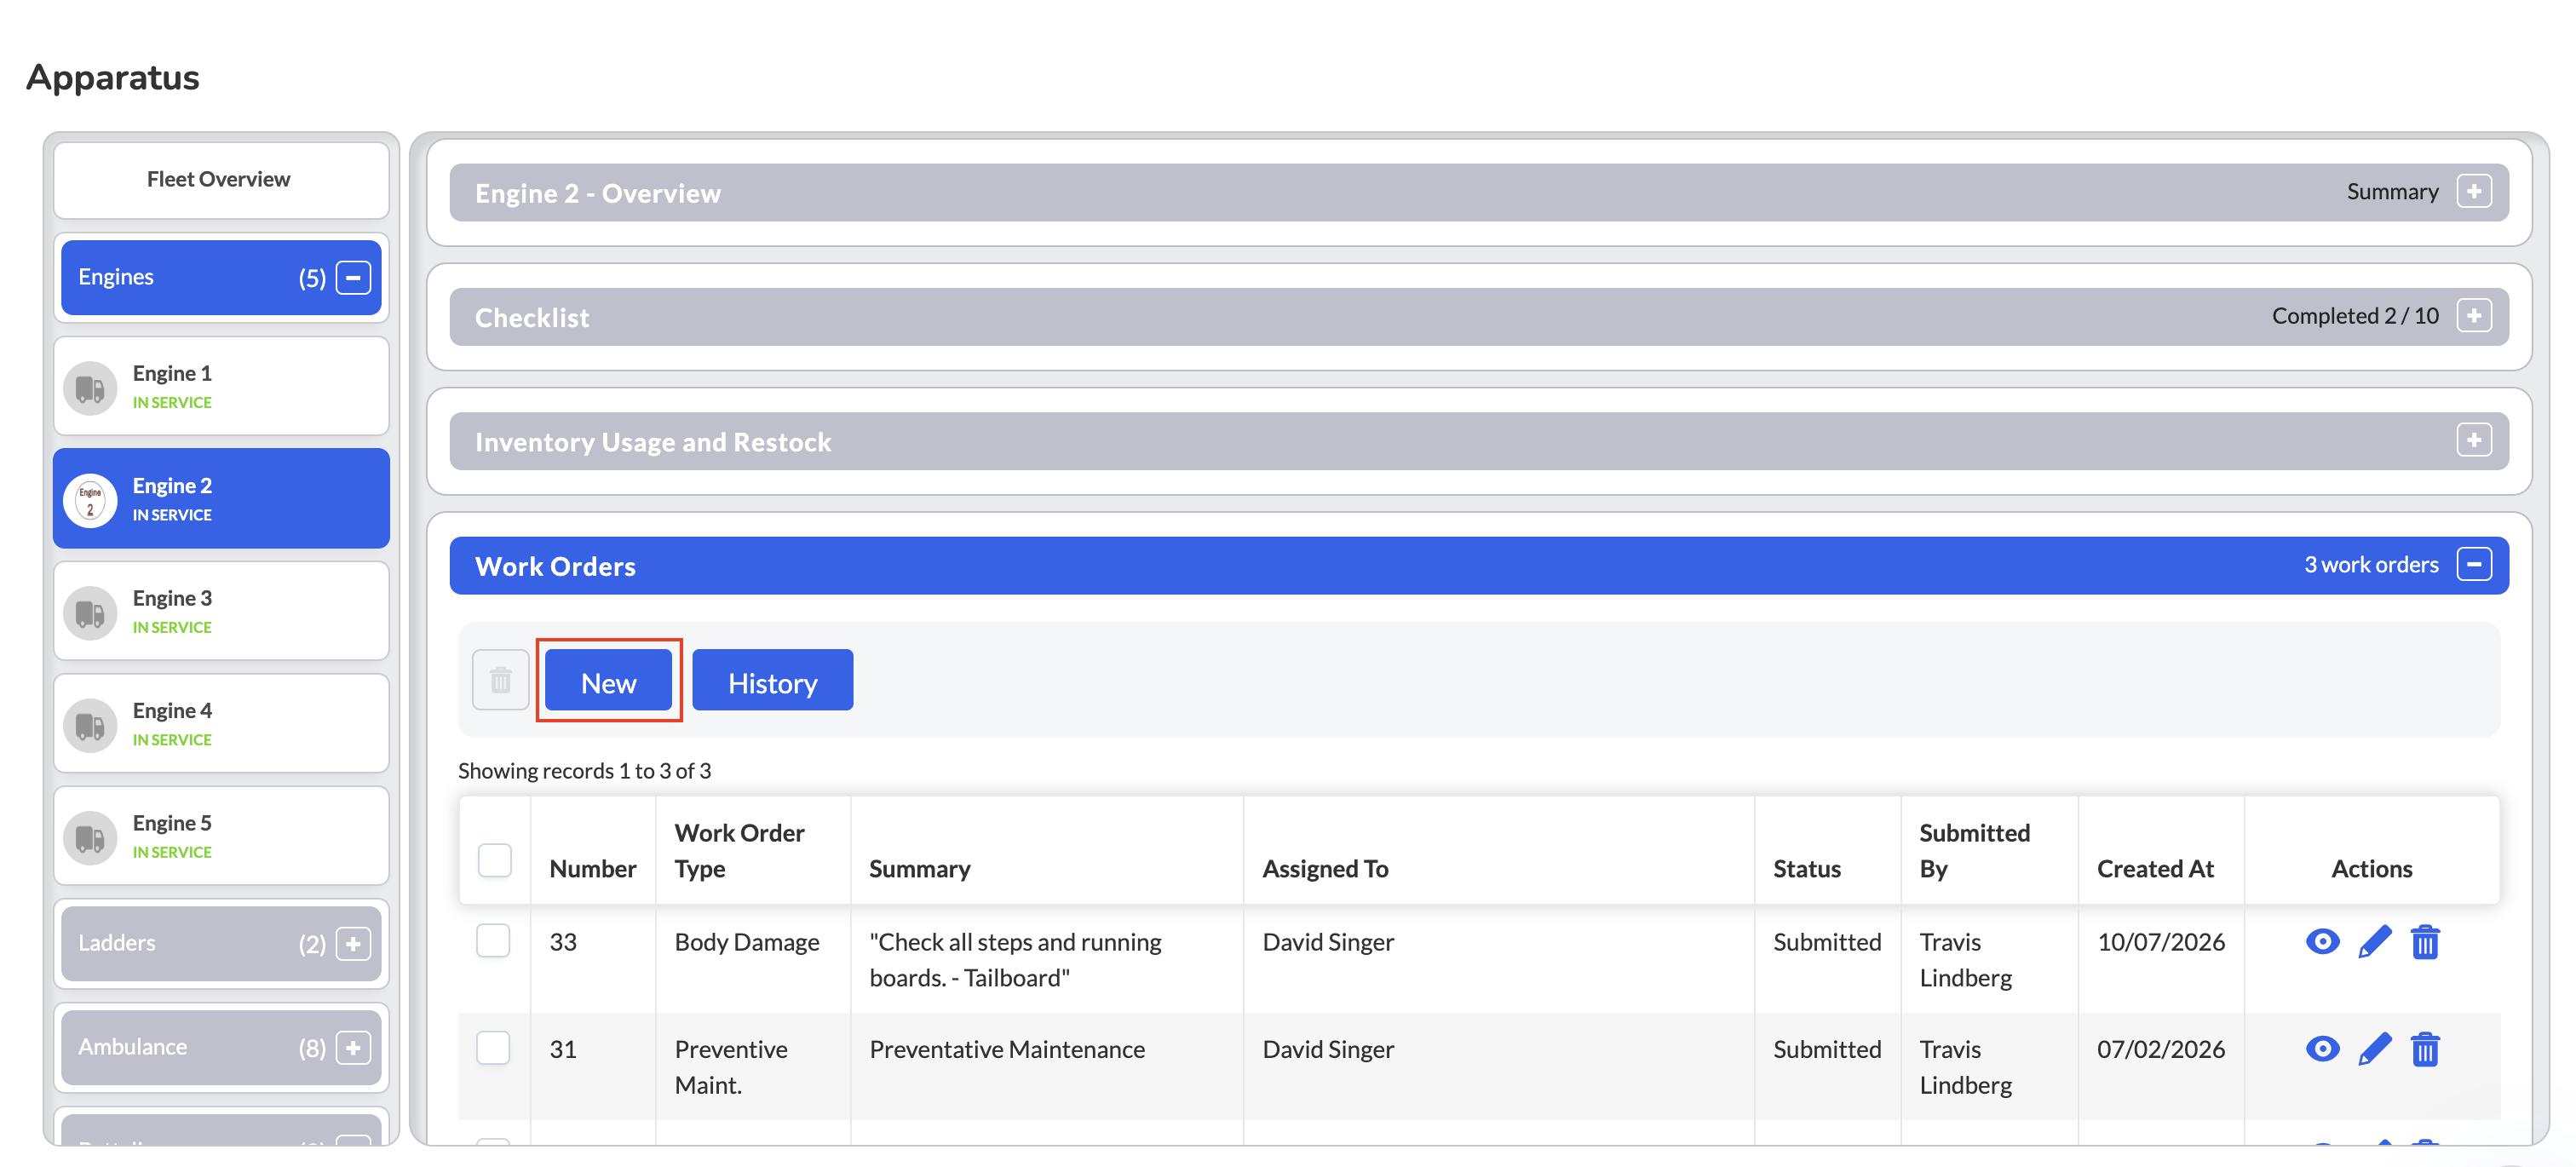The height and width of the screenshot is (1167, 2576).
Task: Click the bulk delete trash icon beside New
Action: (x=500, y=680)
